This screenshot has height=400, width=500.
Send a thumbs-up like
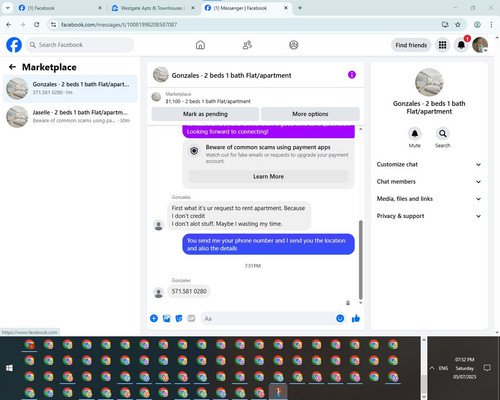click(x=356, y=318)
